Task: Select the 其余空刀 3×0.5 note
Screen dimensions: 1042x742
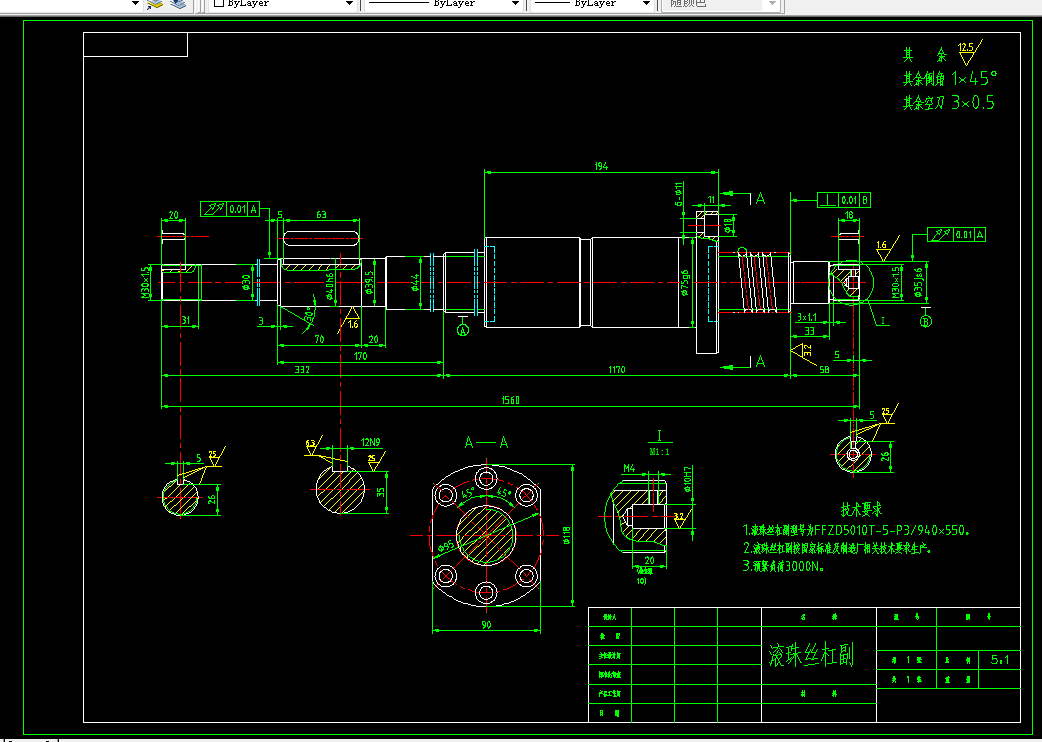Action: (x=948, y=102)
